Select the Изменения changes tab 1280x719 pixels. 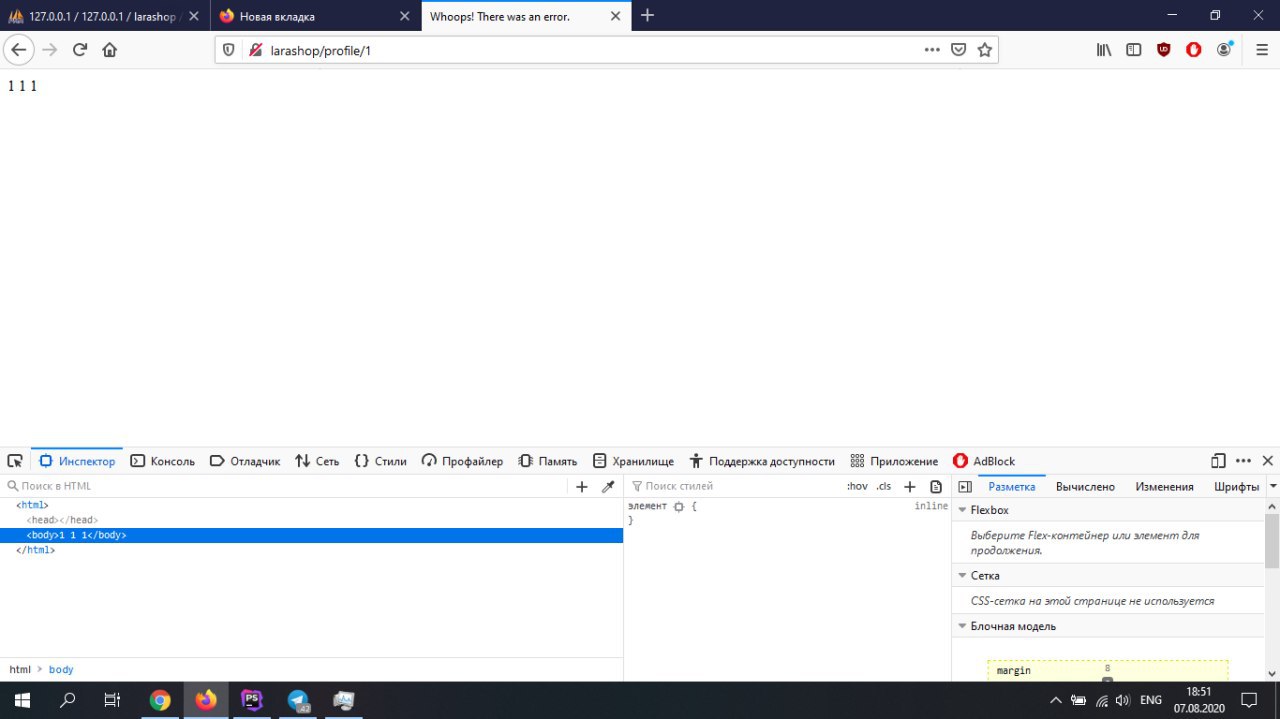[x=1164, y=487]
